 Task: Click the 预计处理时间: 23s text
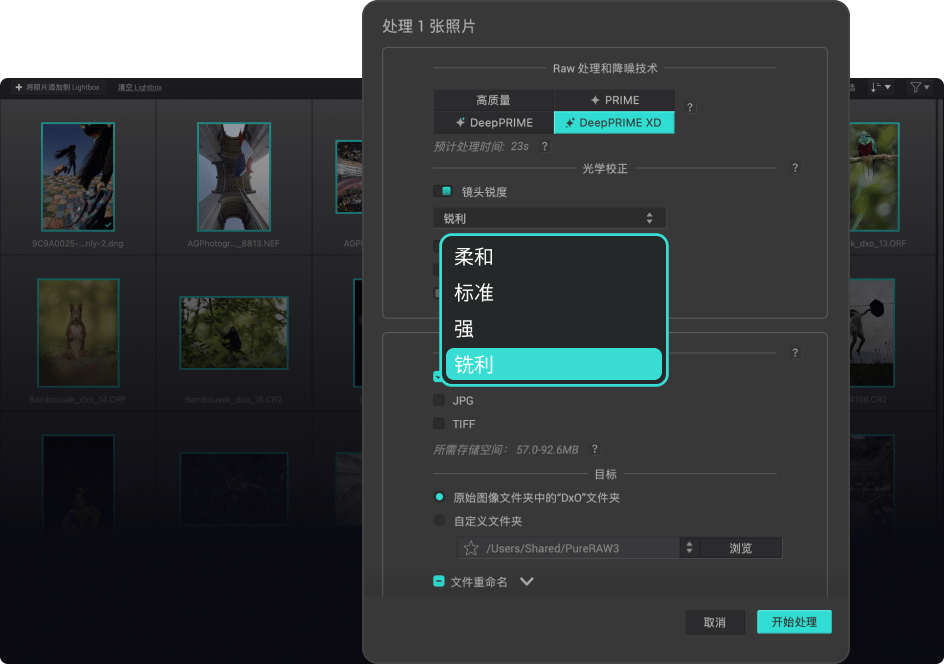pyautogui.click(x=481, y=146)
